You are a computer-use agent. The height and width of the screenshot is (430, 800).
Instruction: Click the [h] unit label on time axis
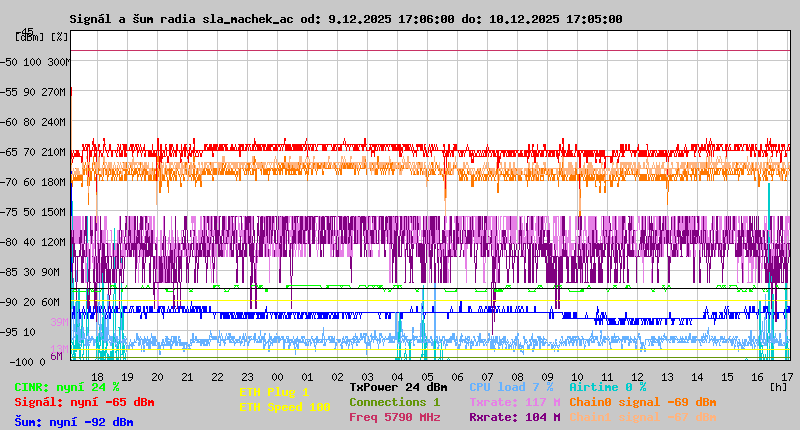tap(779, 386)
